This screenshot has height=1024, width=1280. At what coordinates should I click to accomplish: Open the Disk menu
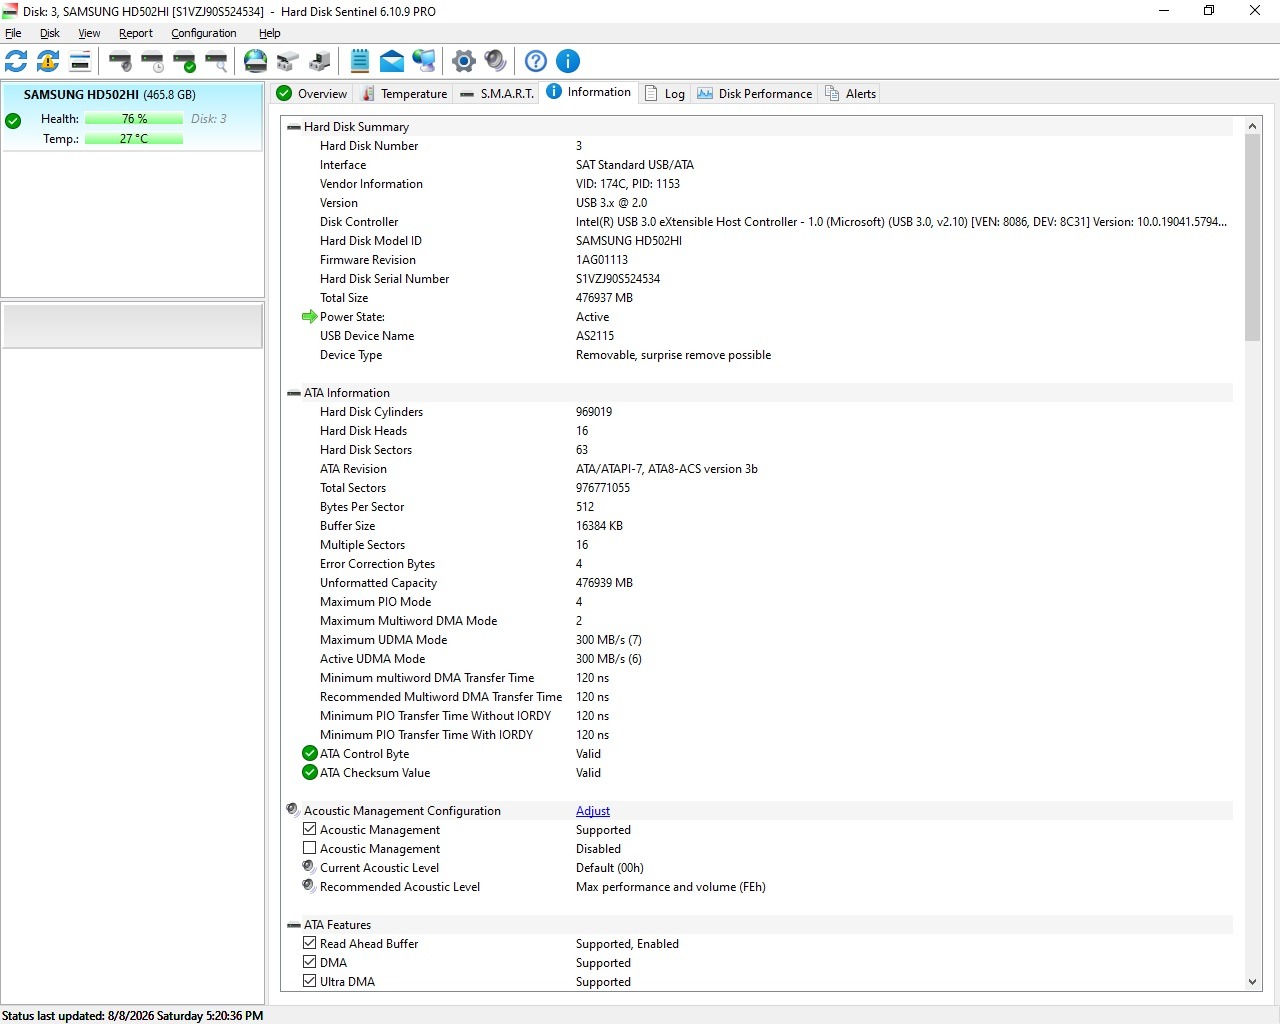tap(50, 33)
